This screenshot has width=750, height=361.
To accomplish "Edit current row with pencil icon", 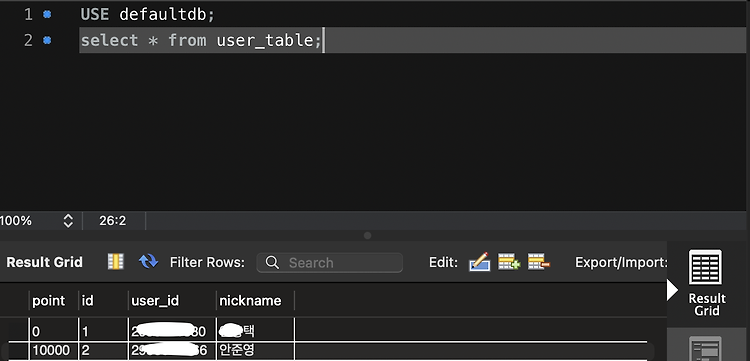I will click(x=479, y=262).
